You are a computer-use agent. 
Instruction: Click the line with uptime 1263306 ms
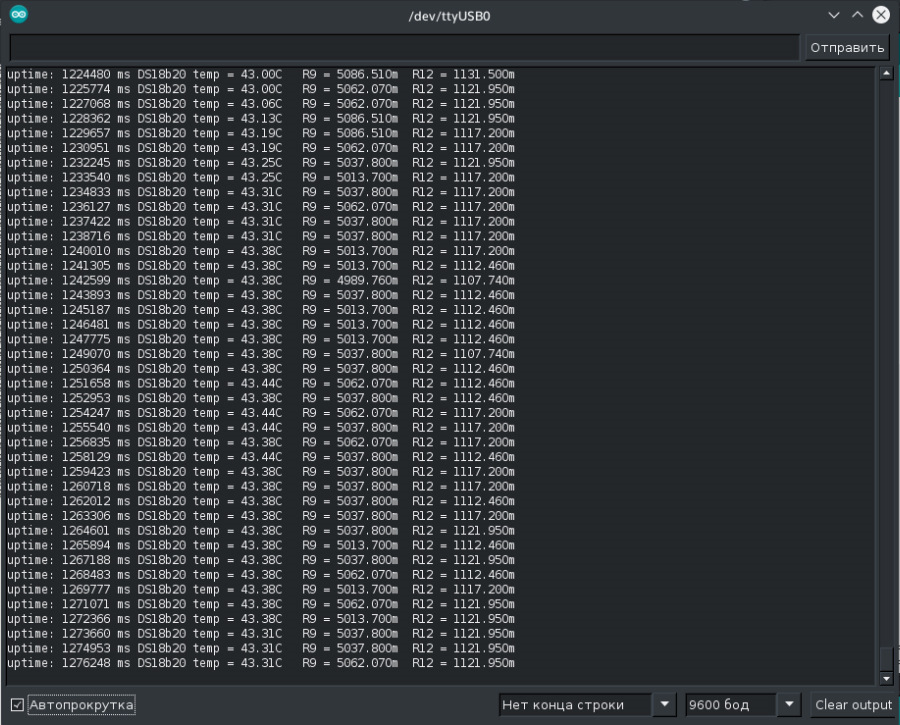261,516
